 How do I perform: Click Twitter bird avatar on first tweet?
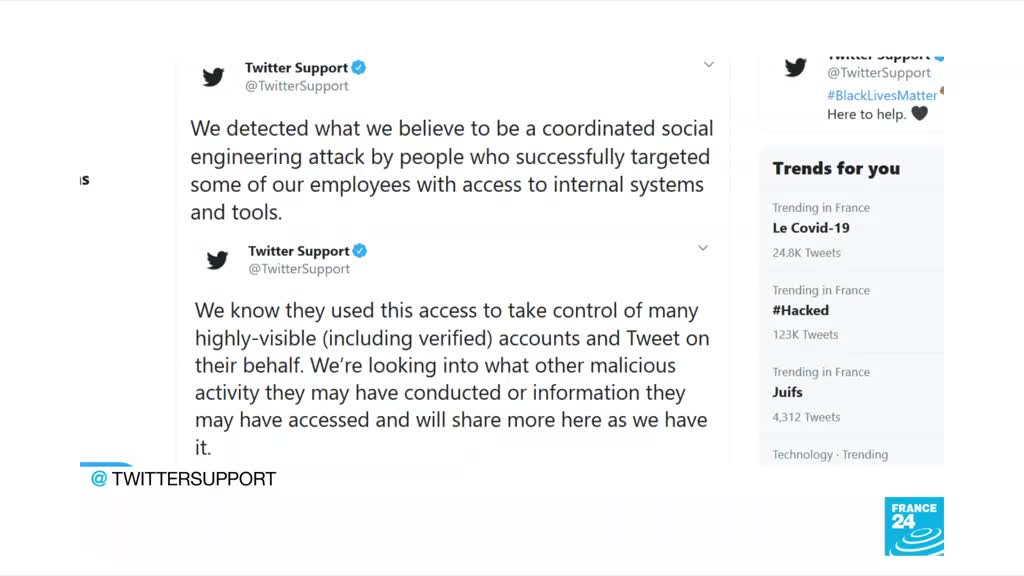point(213,77)
